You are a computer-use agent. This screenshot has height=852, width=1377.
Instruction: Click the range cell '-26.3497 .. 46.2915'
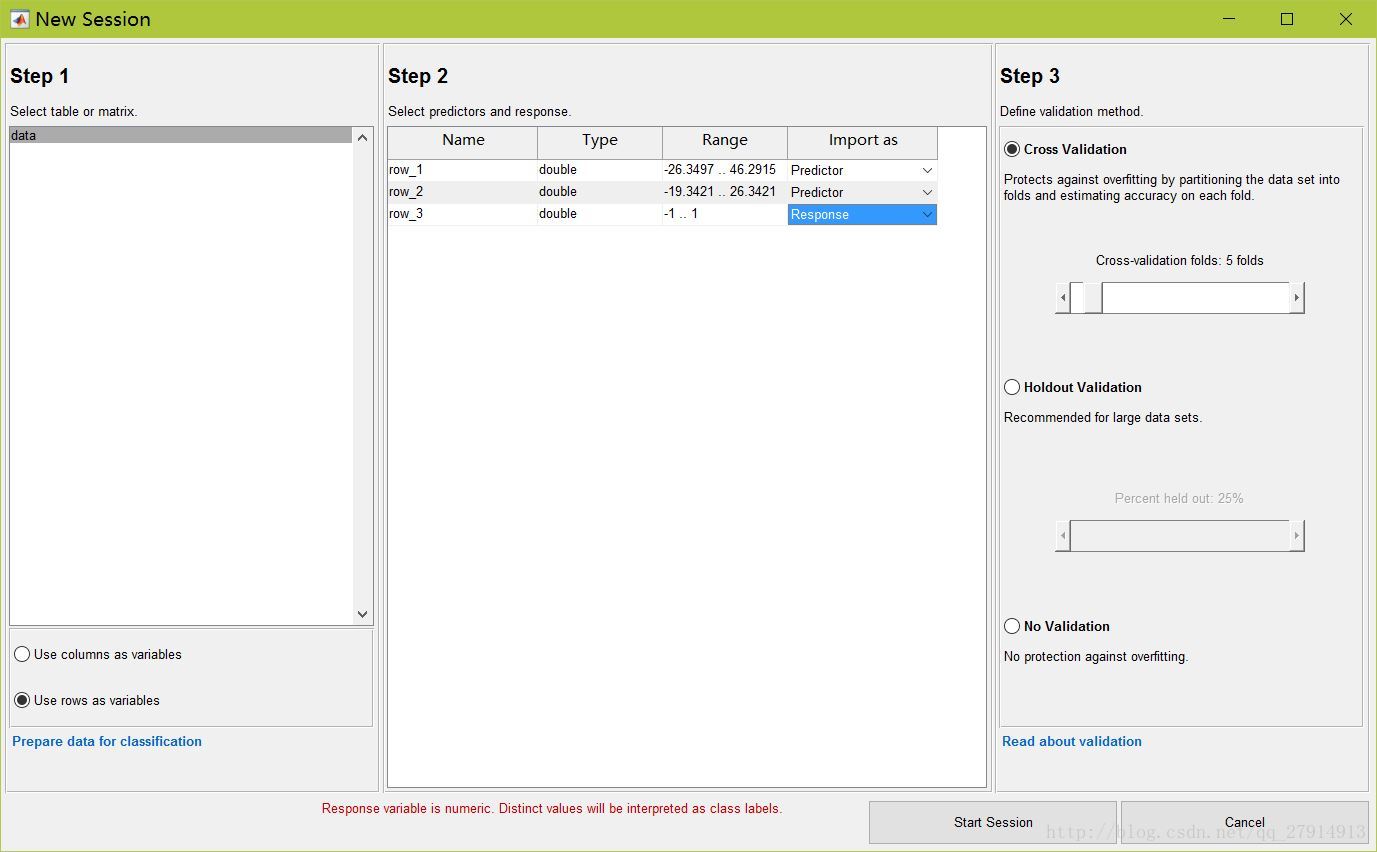pyautogui.click(x=725, y=170)
